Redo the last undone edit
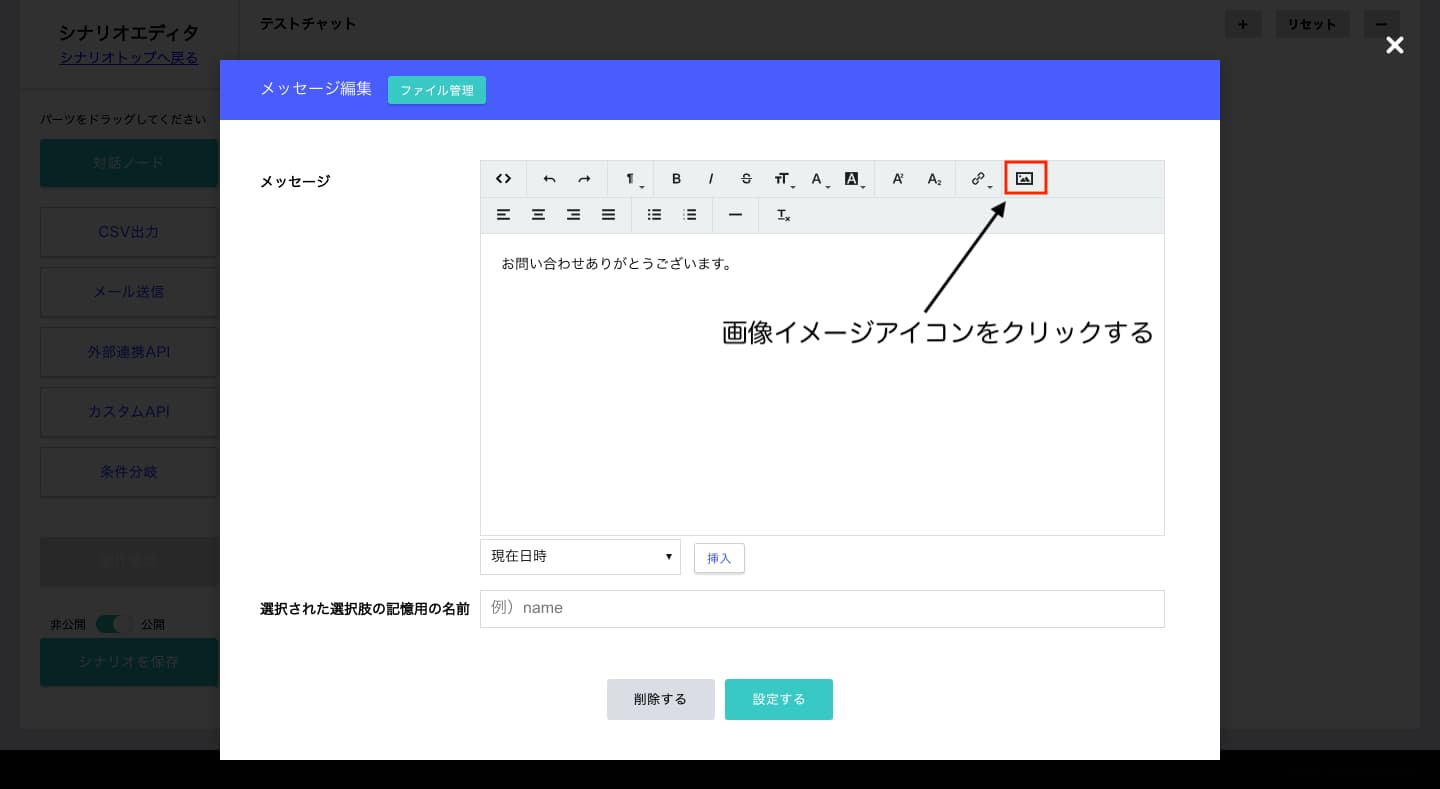 click(584, 179)
